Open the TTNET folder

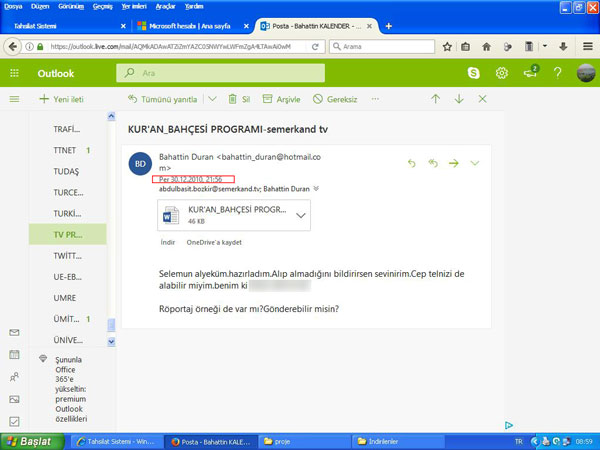click(67, 150)
